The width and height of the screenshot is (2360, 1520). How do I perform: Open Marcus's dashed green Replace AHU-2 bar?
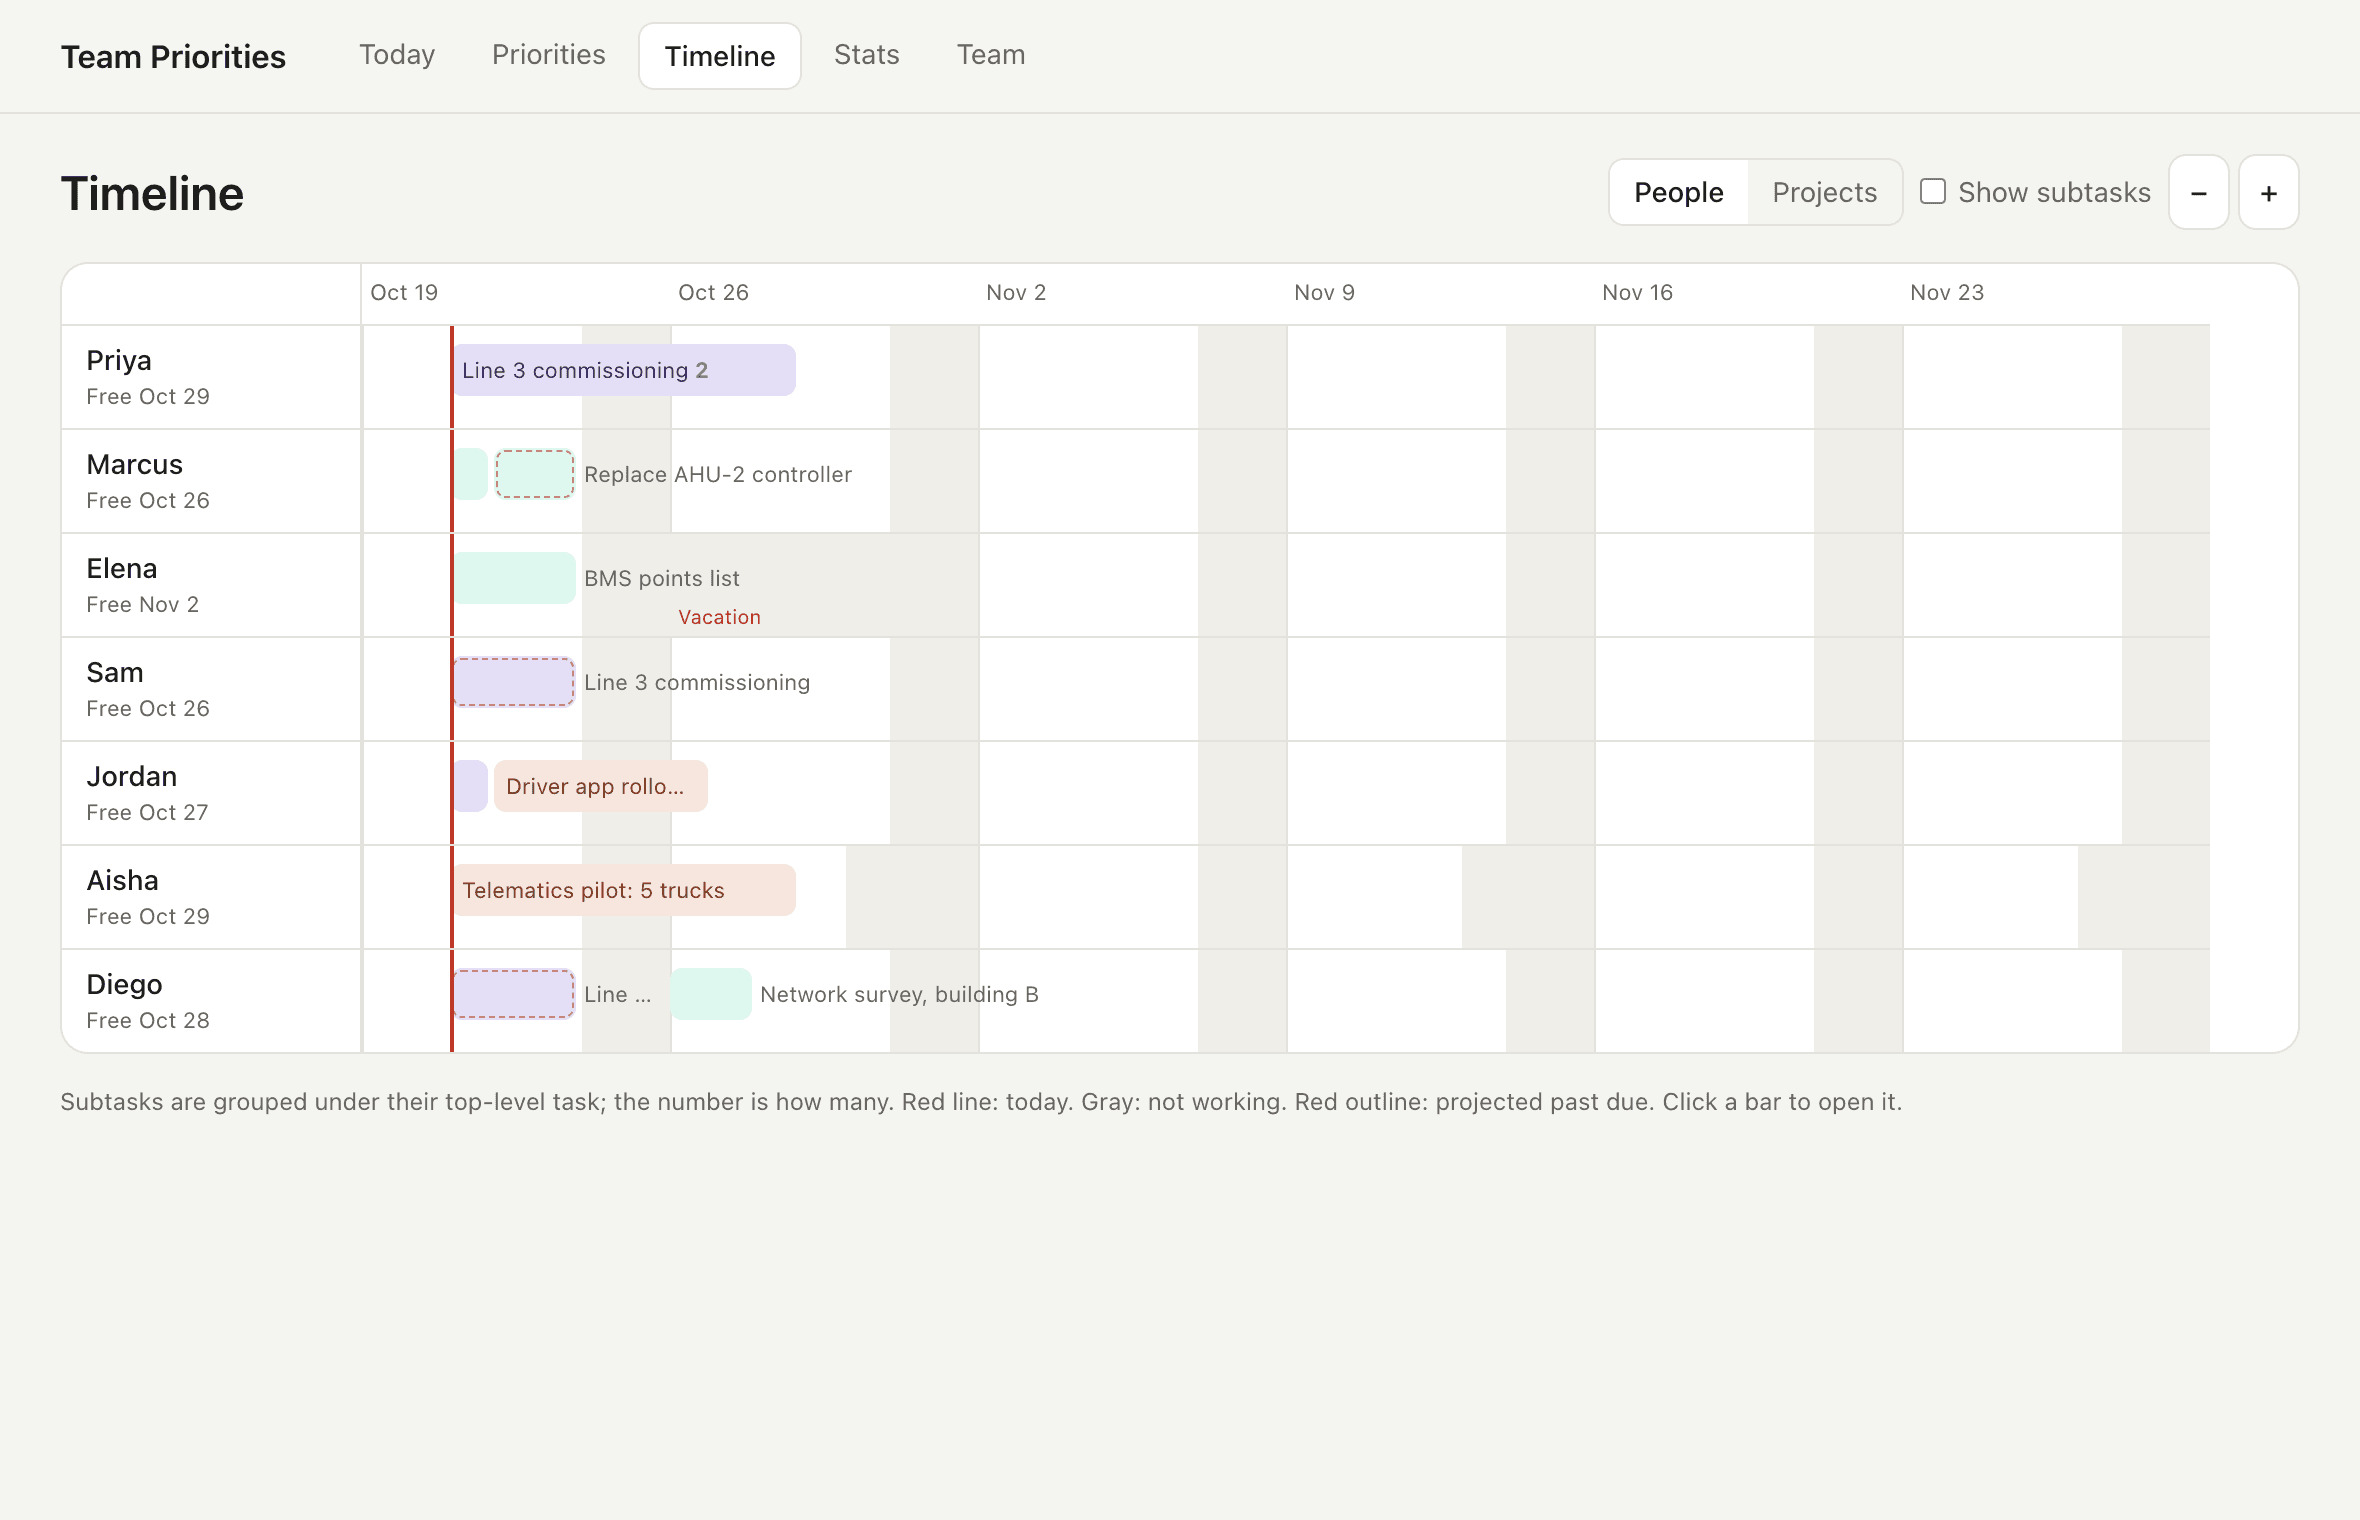[x=535, y=474]
